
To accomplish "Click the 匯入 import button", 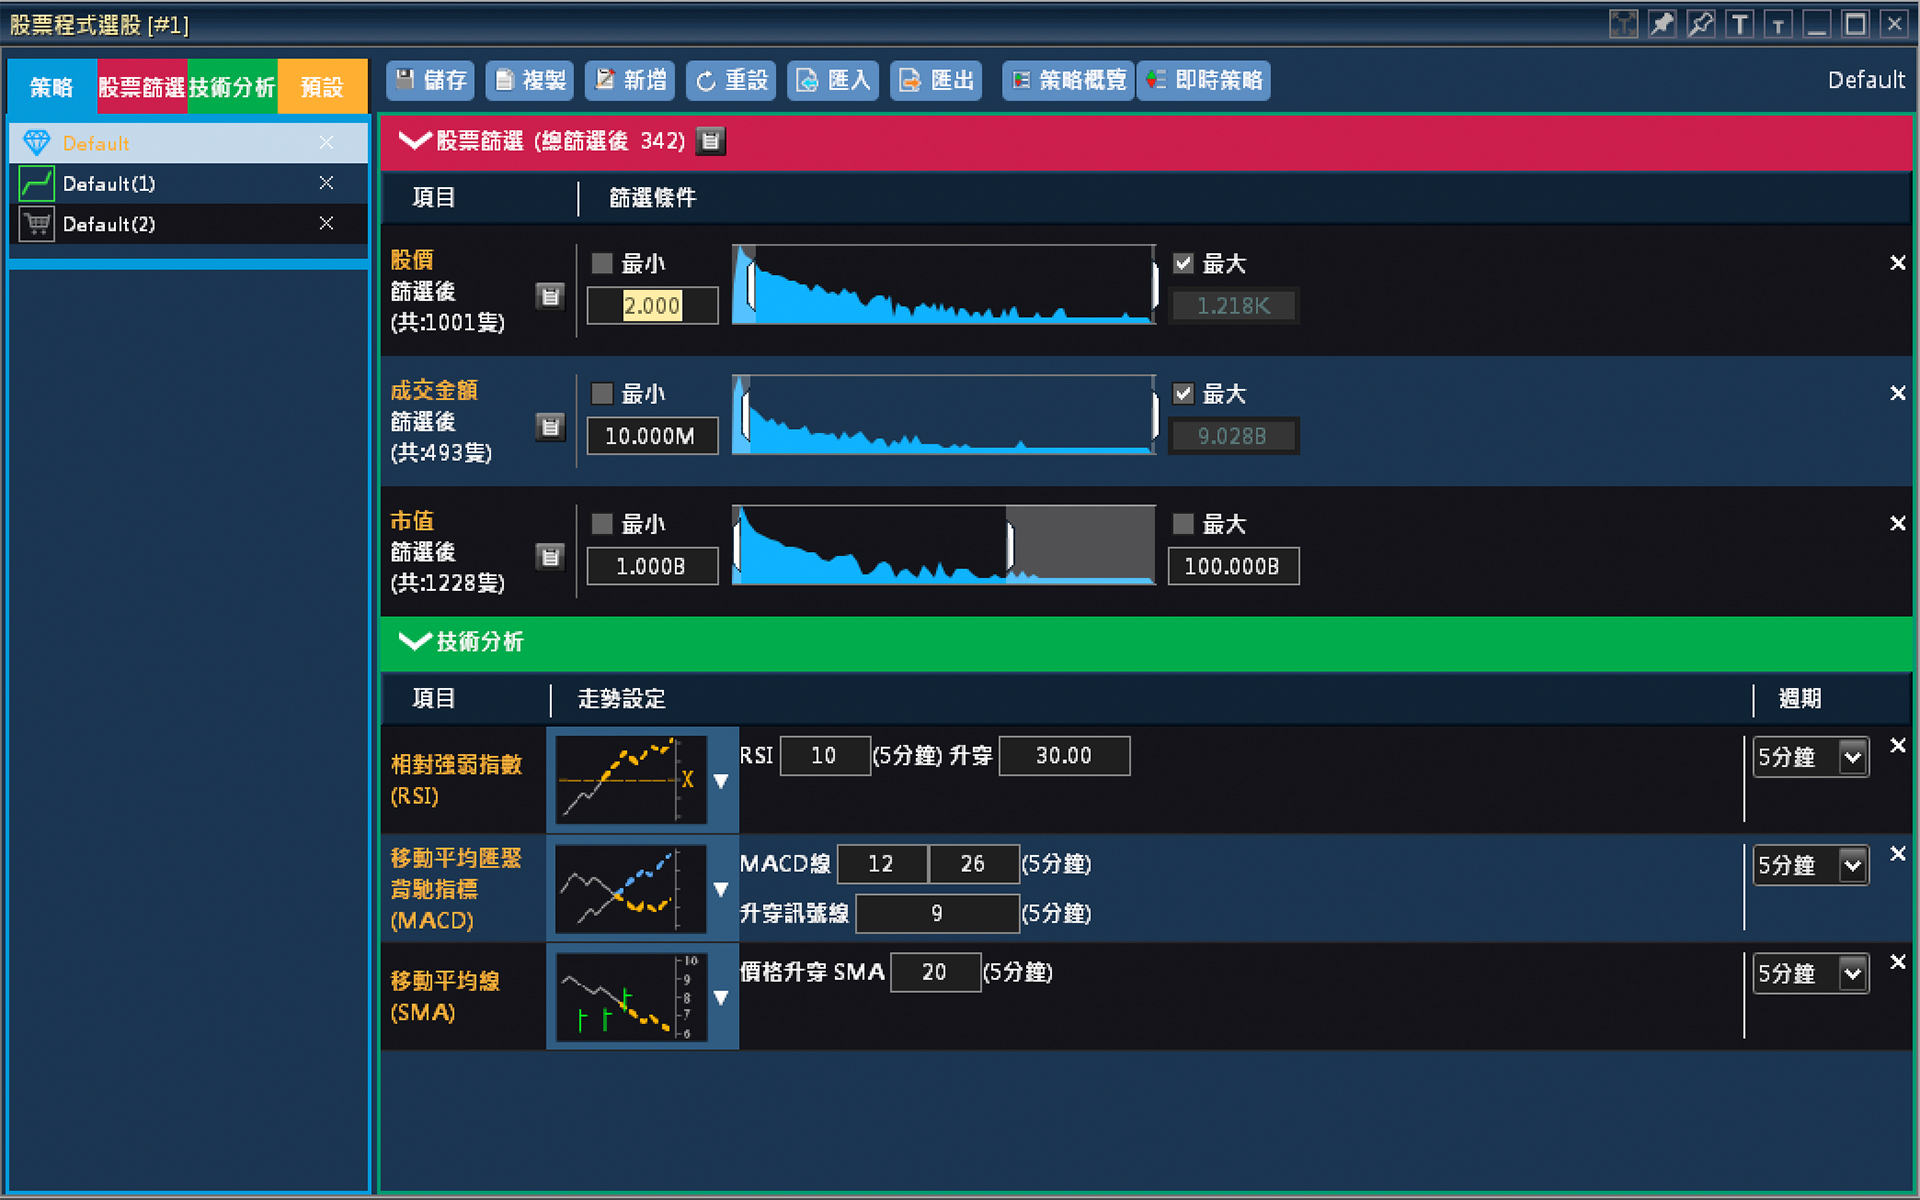I will [x=834, y=80].
